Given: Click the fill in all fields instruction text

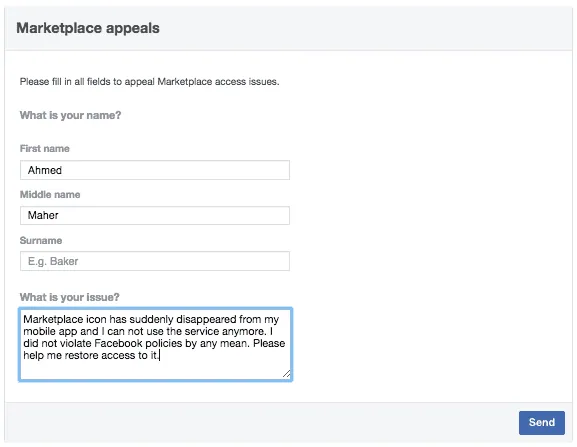Looking at the screenshot, I should click(149, 81).
